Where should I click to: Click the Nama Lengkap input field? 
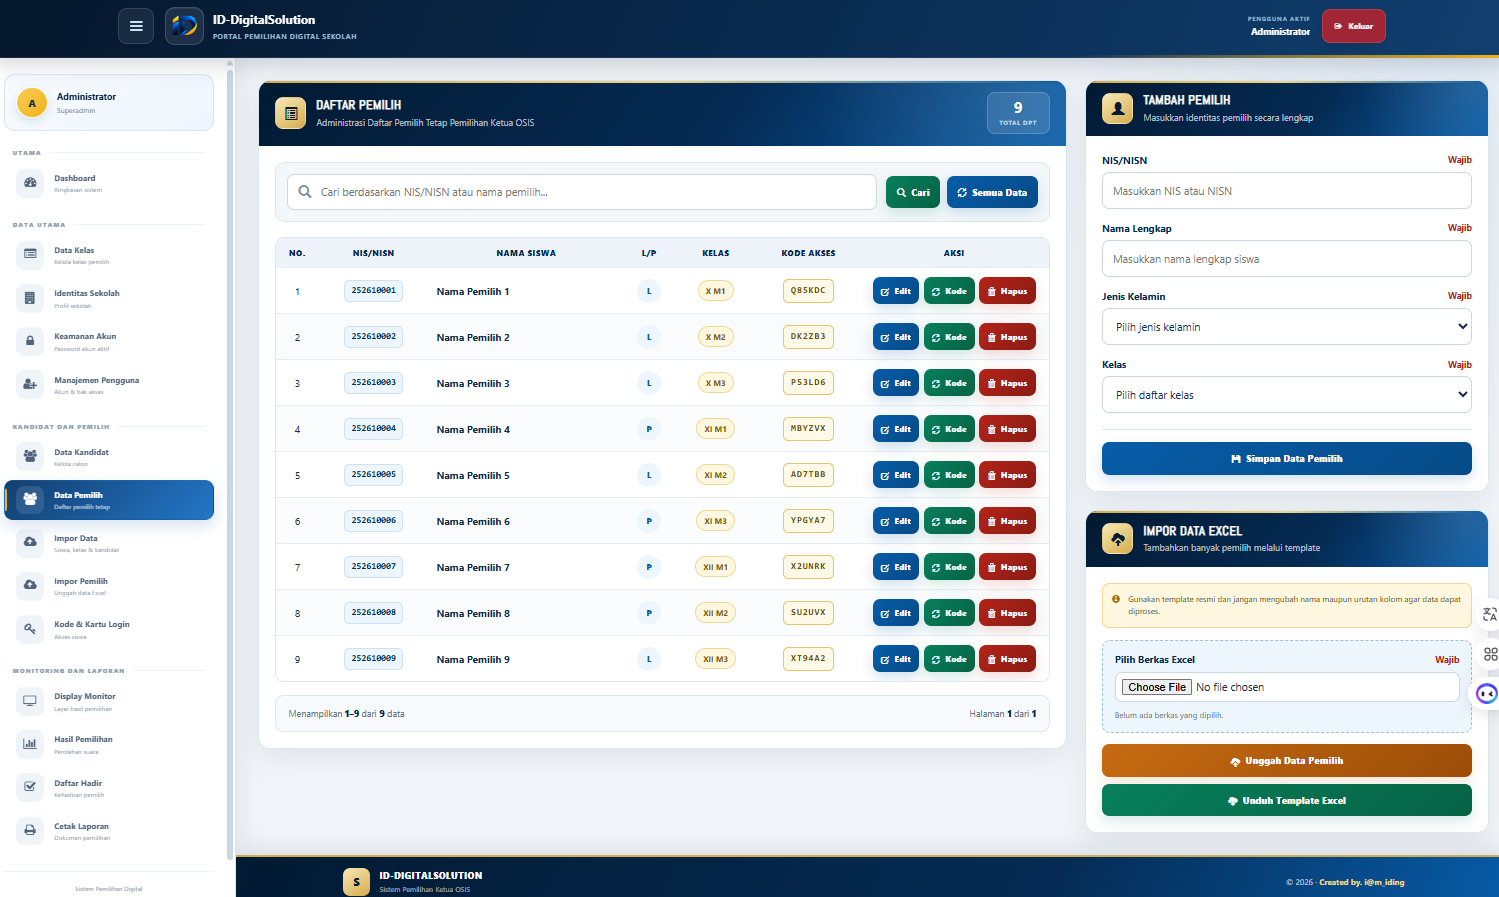[x=1286, y=259]
